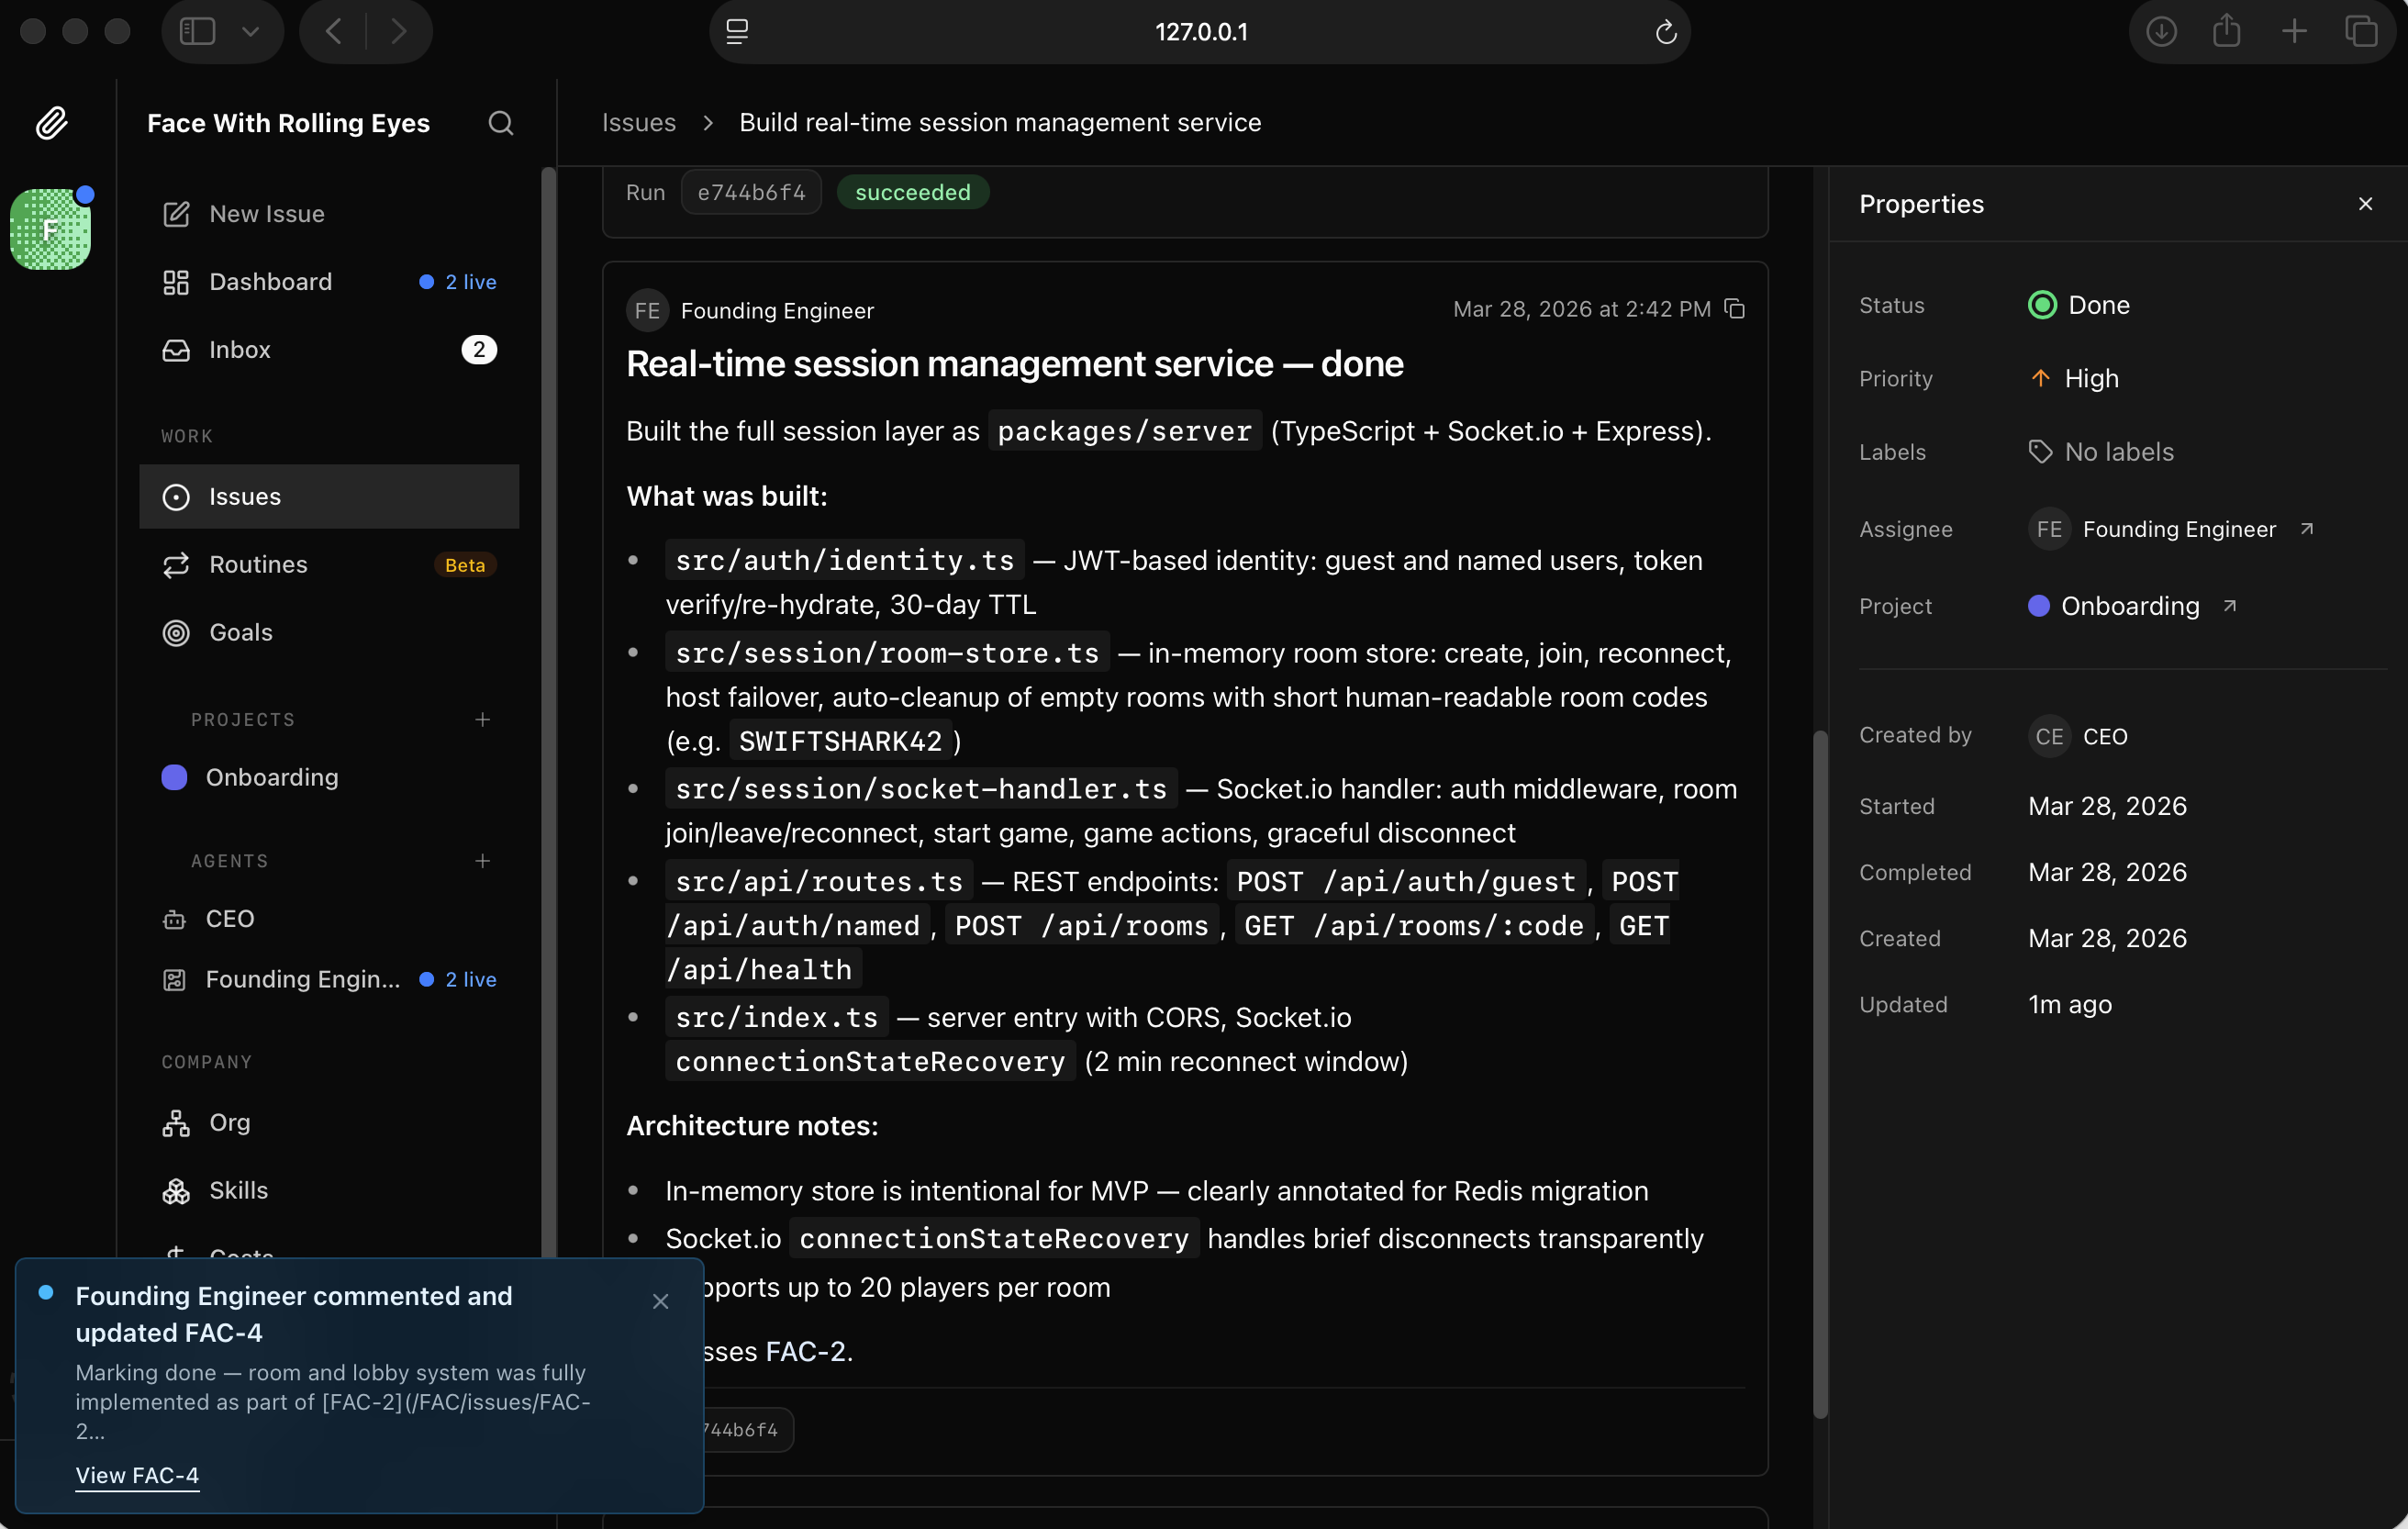Reload the page in the browser toolbar
Screen dimensions: 2408x1529
[1665, 31]
